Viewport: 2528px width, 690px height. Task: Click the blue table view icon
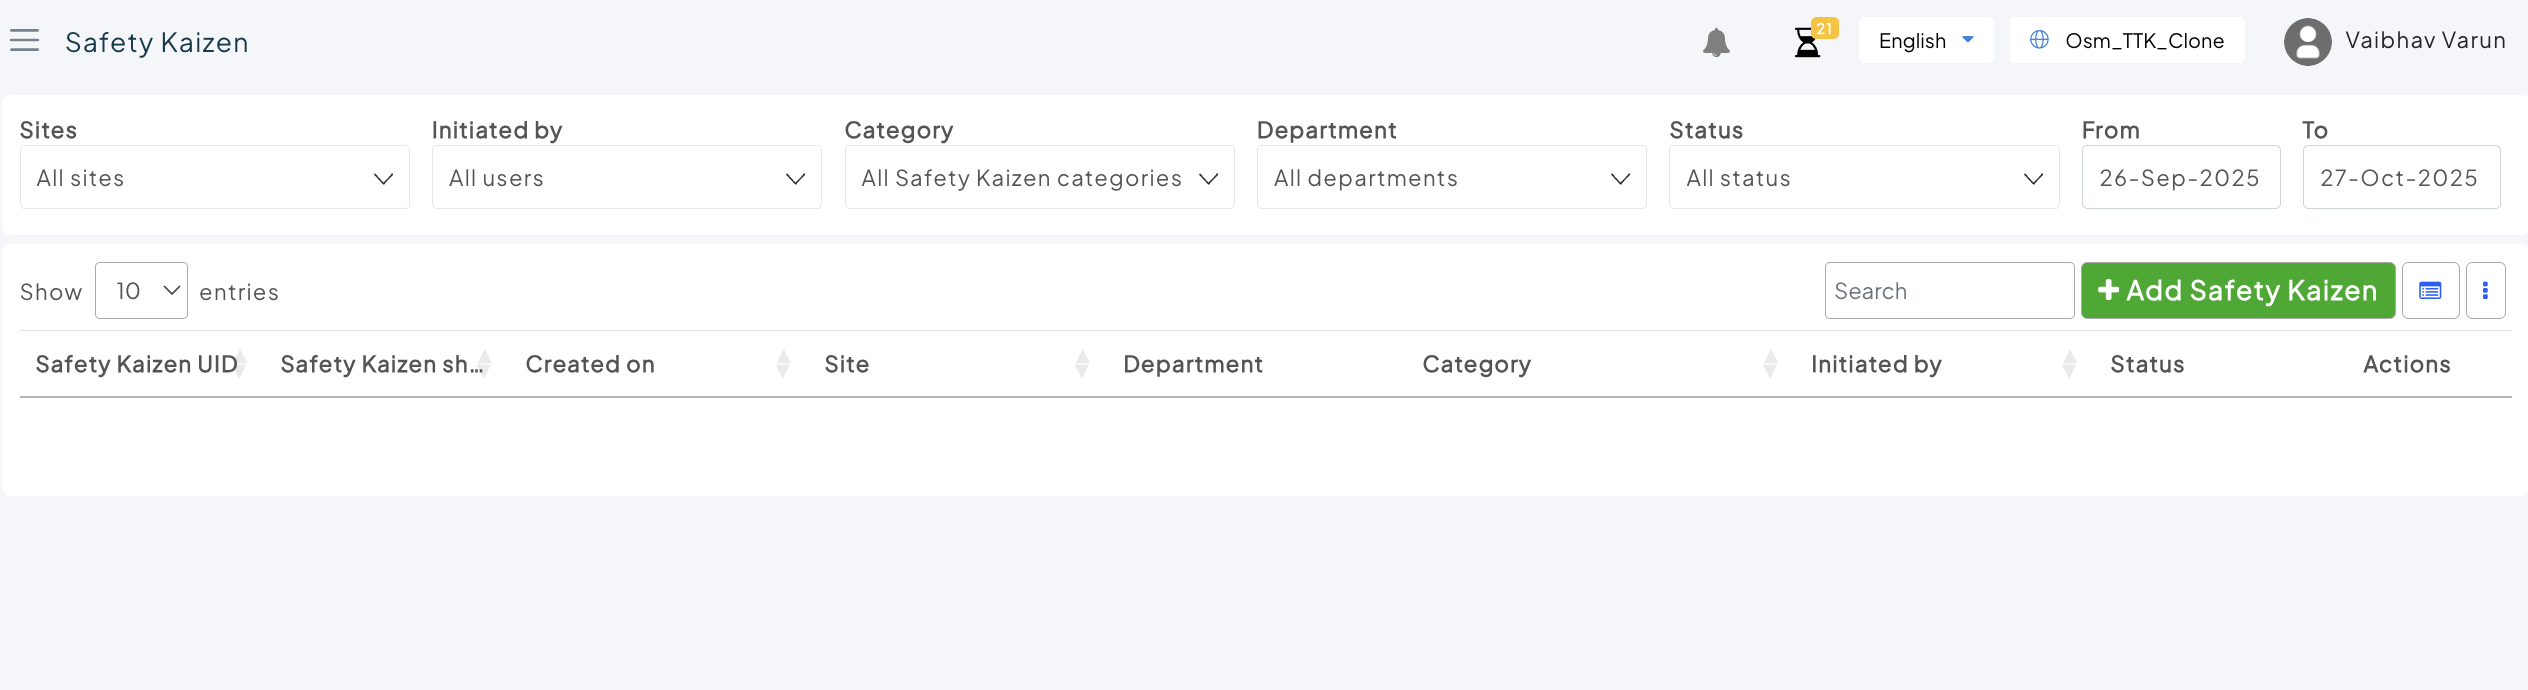[2430, 291]
